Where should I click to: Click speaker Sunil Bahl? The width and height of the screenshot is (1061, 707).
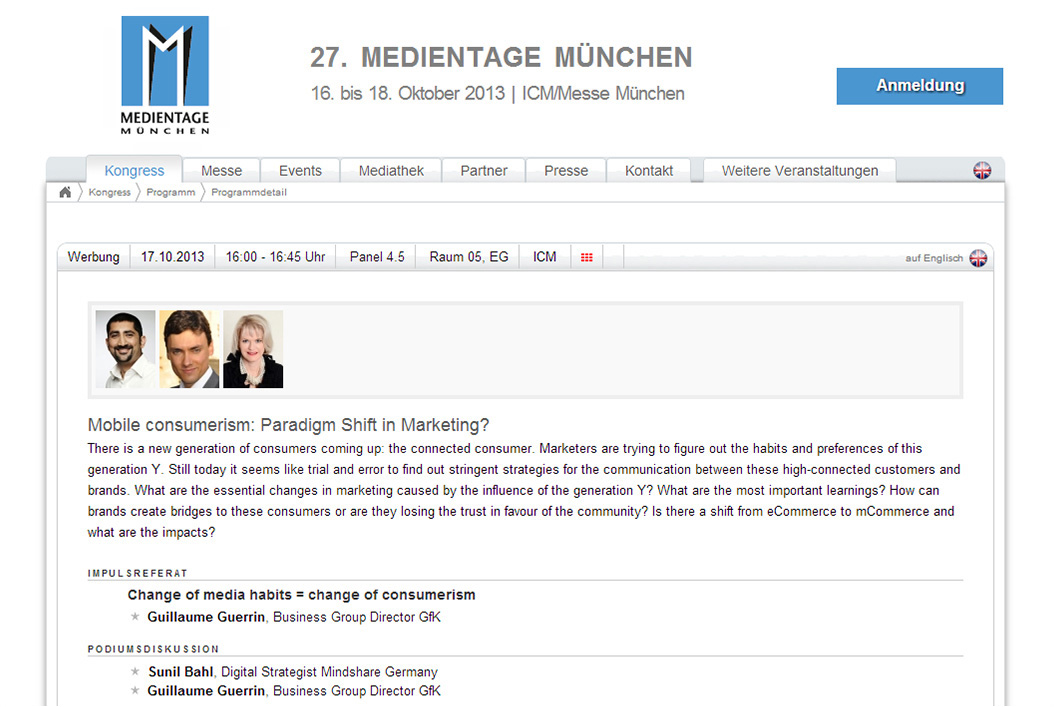point(180,671)
